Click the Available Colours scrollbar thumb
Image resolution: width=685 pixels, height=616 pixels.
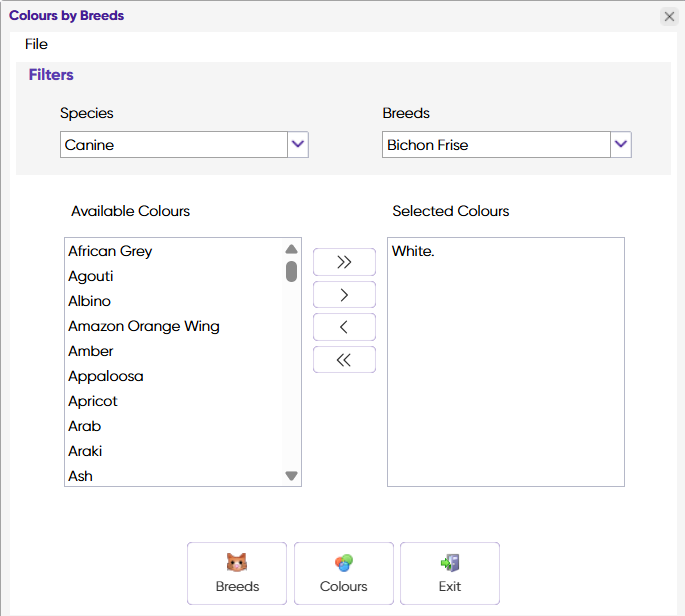point(291,271)
